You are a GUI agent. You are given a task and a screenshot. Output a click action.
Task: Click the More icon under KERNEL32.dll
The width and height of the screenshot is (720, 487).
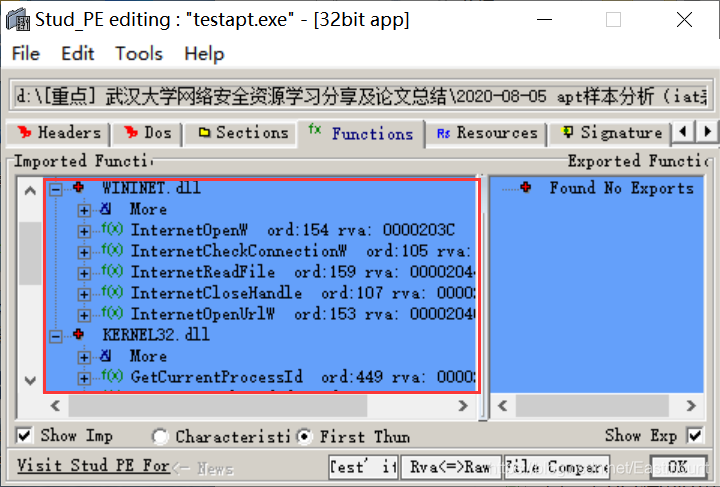pyautogui.click(x=106, y=356)
